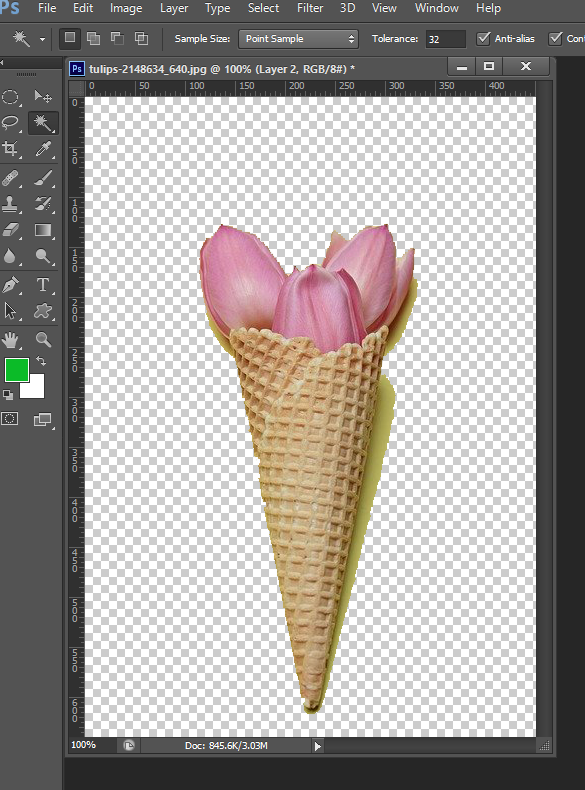Open the 3D menu
The width and height of the screenshot is (585, 790).
pyautogui.click(x=348, y=8)
